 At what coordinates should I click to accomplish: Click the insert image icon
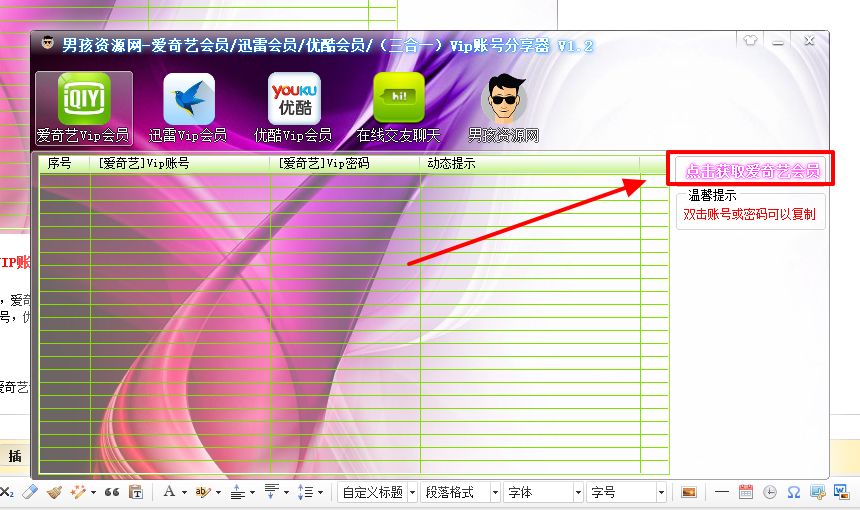pos(688,492)
